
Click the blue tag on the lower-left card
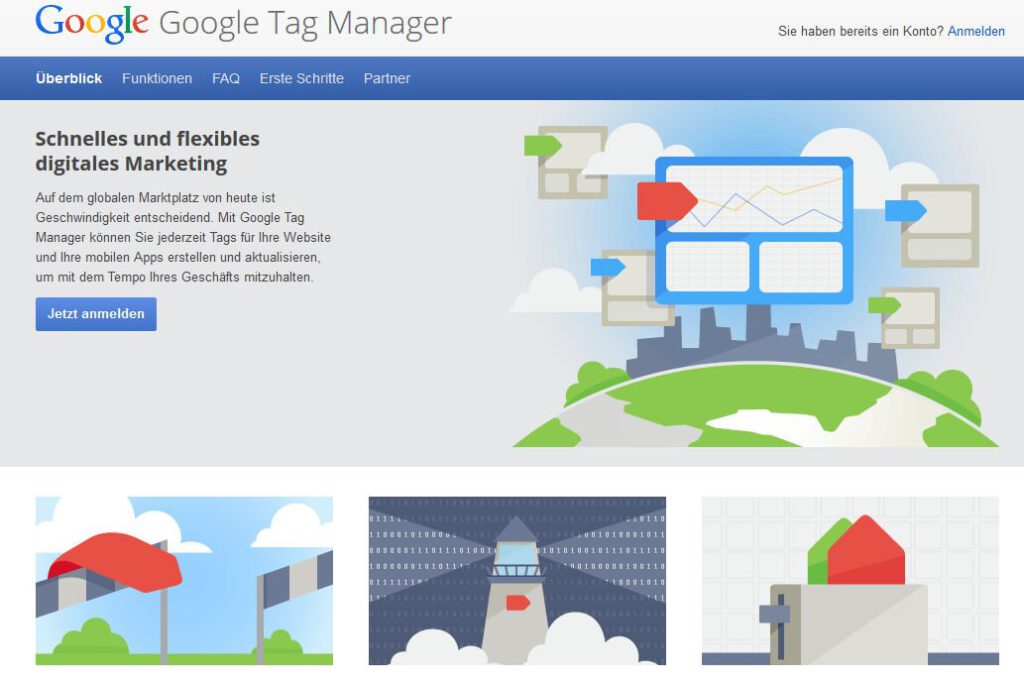607,267
